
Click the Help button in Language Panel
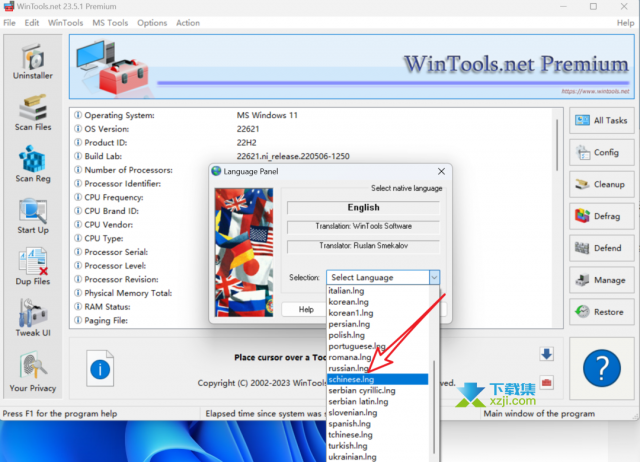306,309
